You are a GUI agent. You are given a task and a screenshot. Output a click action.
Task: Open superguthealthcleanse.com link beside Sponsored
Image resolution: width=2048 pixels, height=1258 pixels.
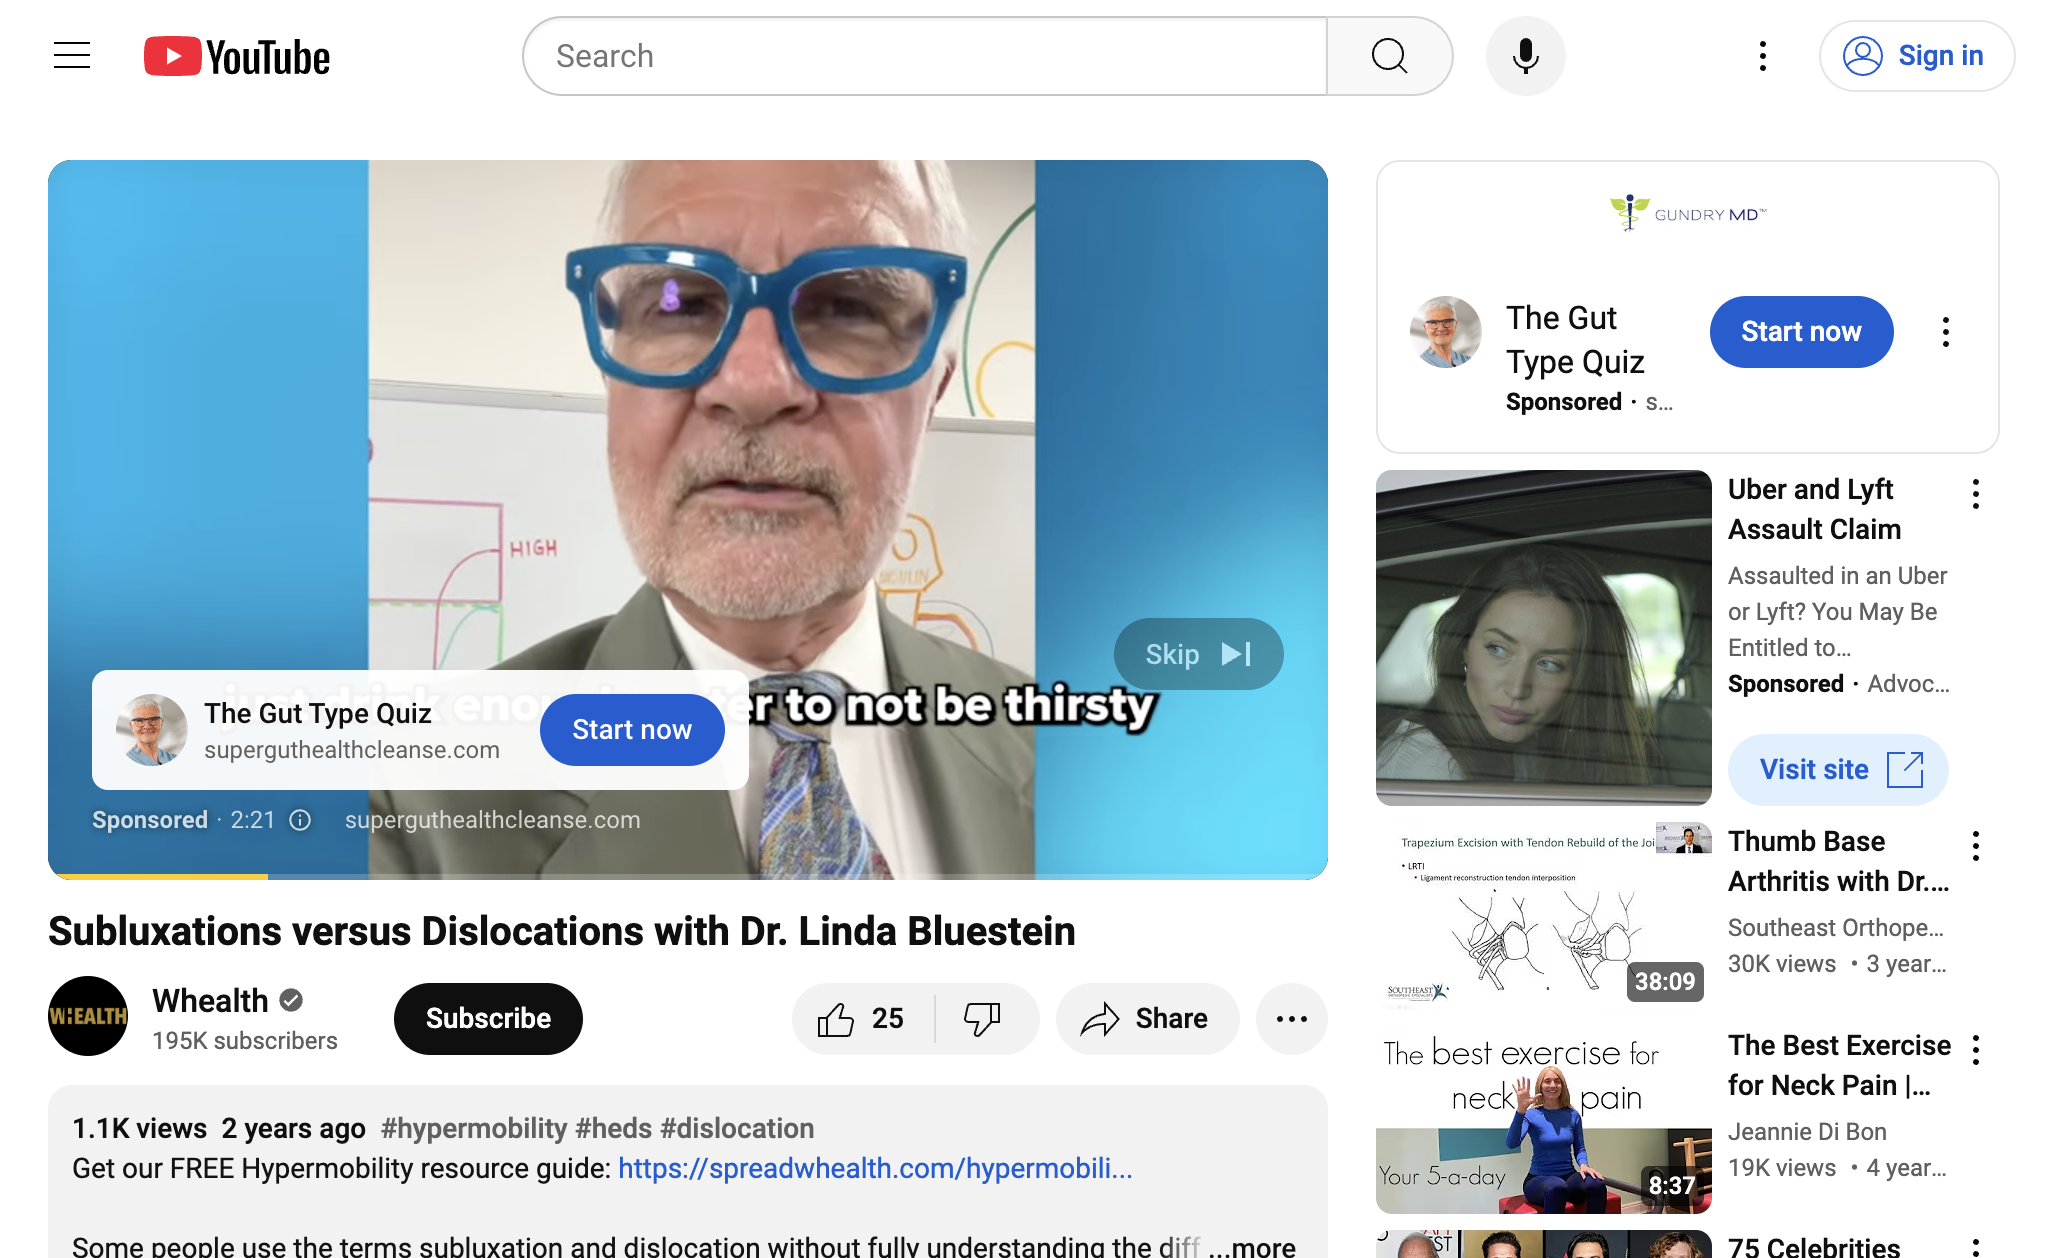(493, 820)
